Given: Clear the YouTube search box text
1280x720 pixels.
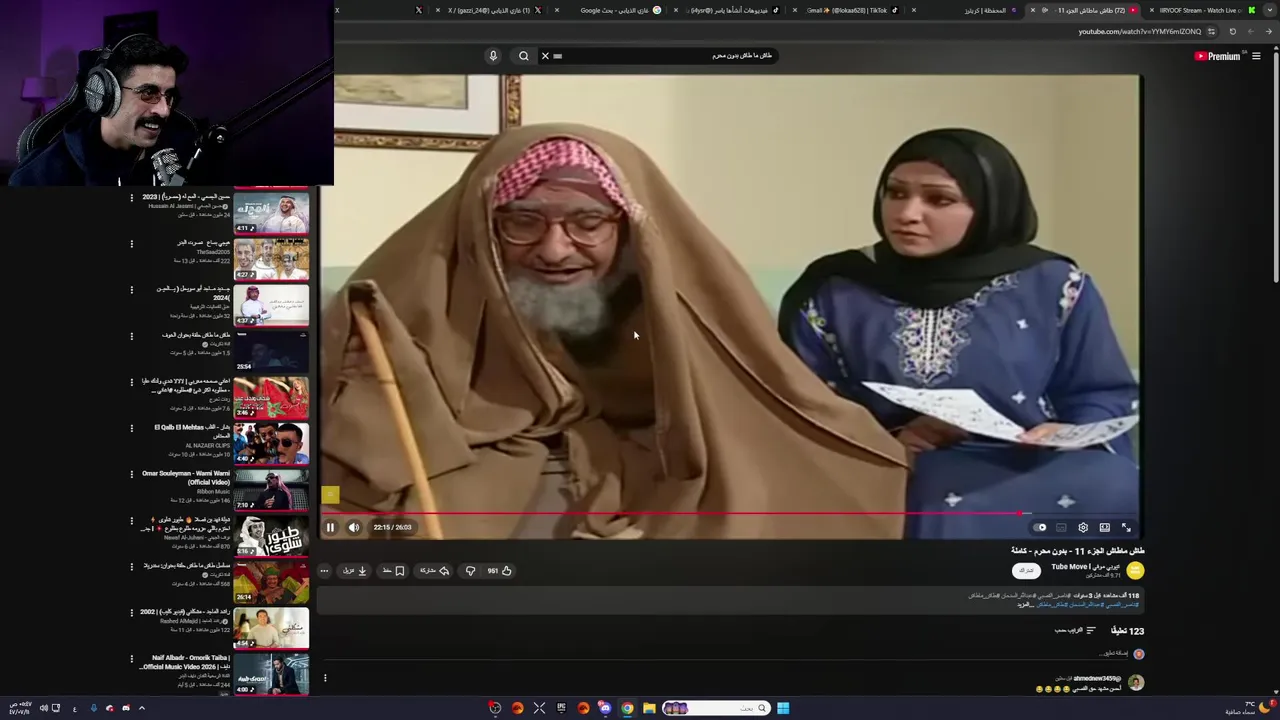Looking at the screenshot, I should pyautogui.click(x=545, y=56).
